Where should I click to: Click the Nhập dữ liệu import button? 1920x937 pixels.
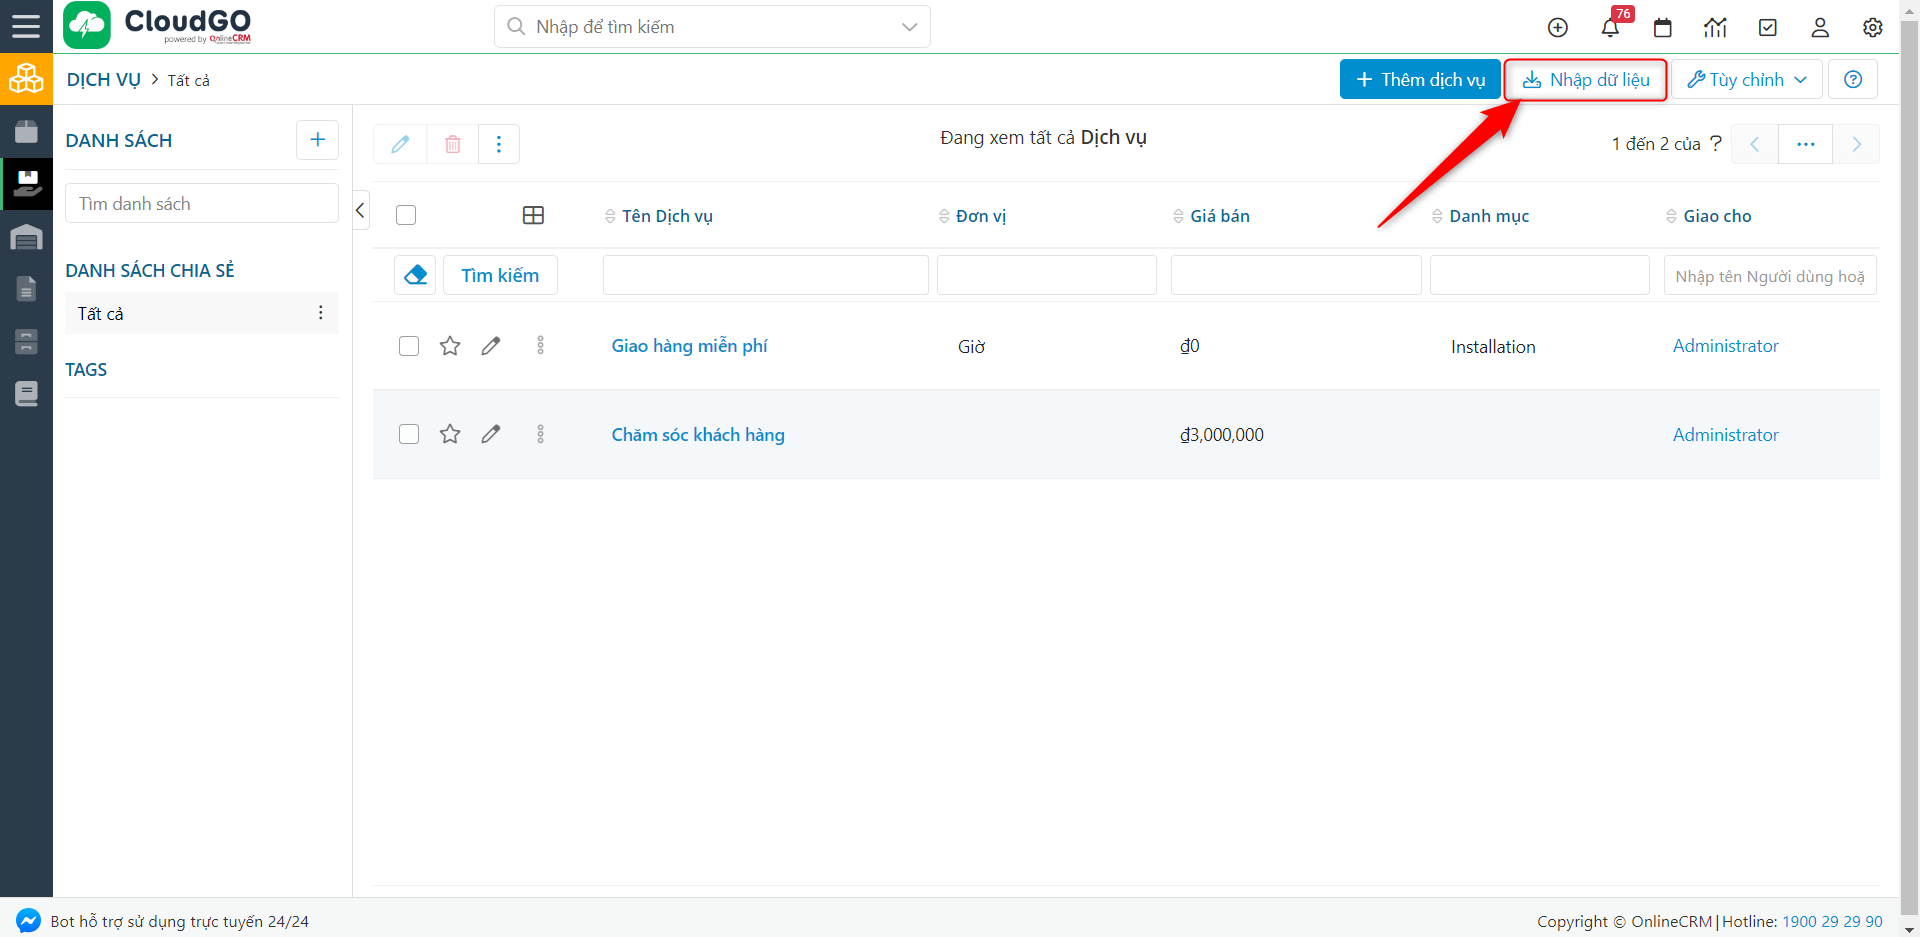pos(1585,80)
